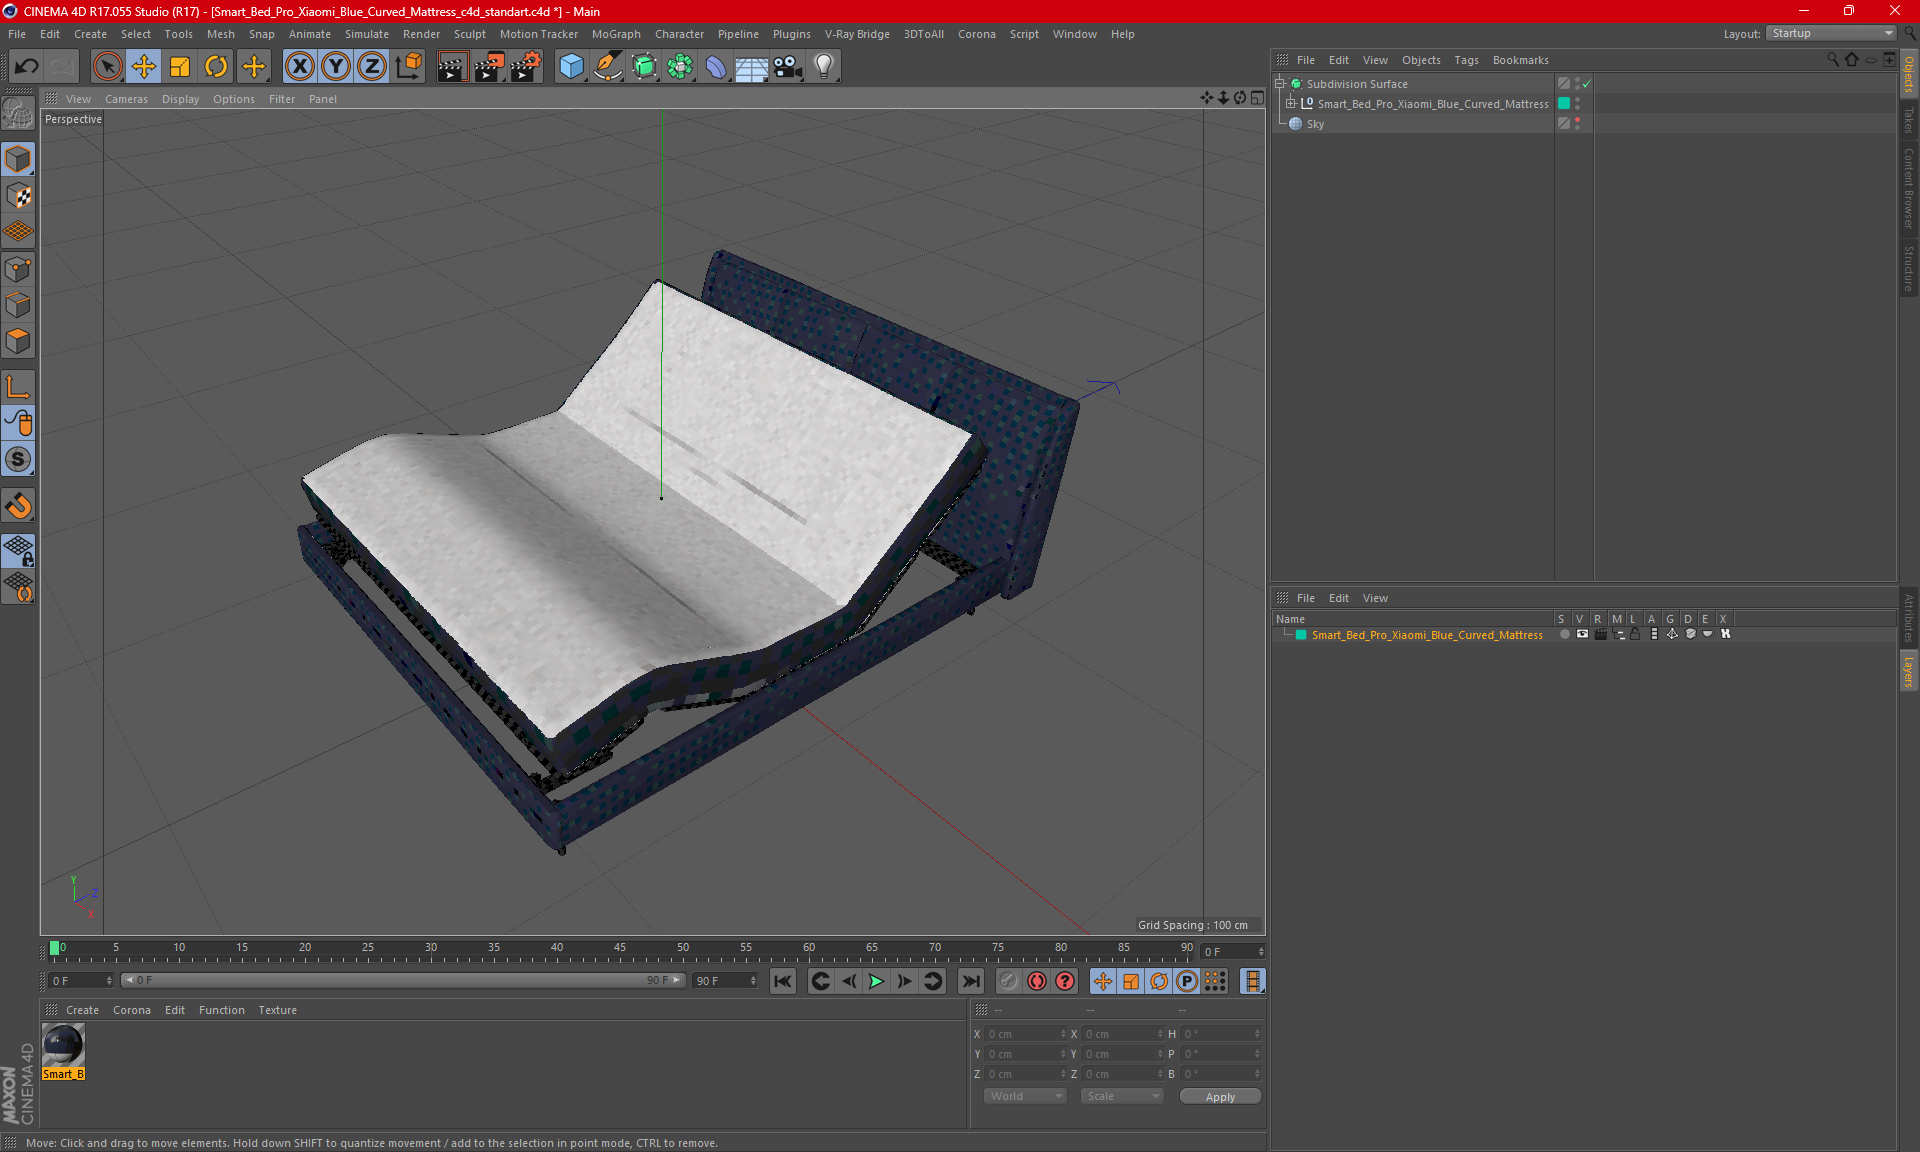Click the Apply button in coordinates

1220,1097
